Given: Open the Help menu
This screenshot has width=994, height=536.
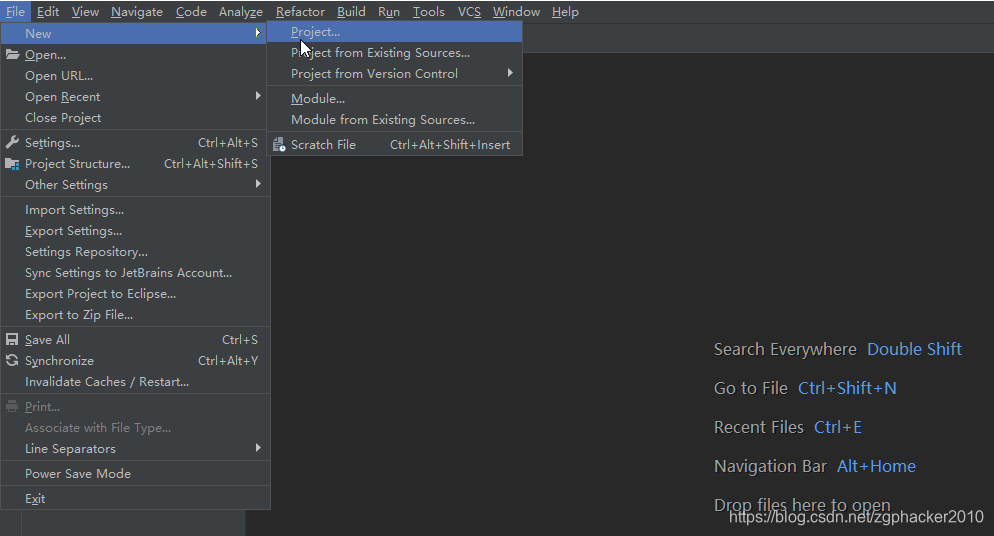Looking at the screenshot, I should tap(565, 11).
